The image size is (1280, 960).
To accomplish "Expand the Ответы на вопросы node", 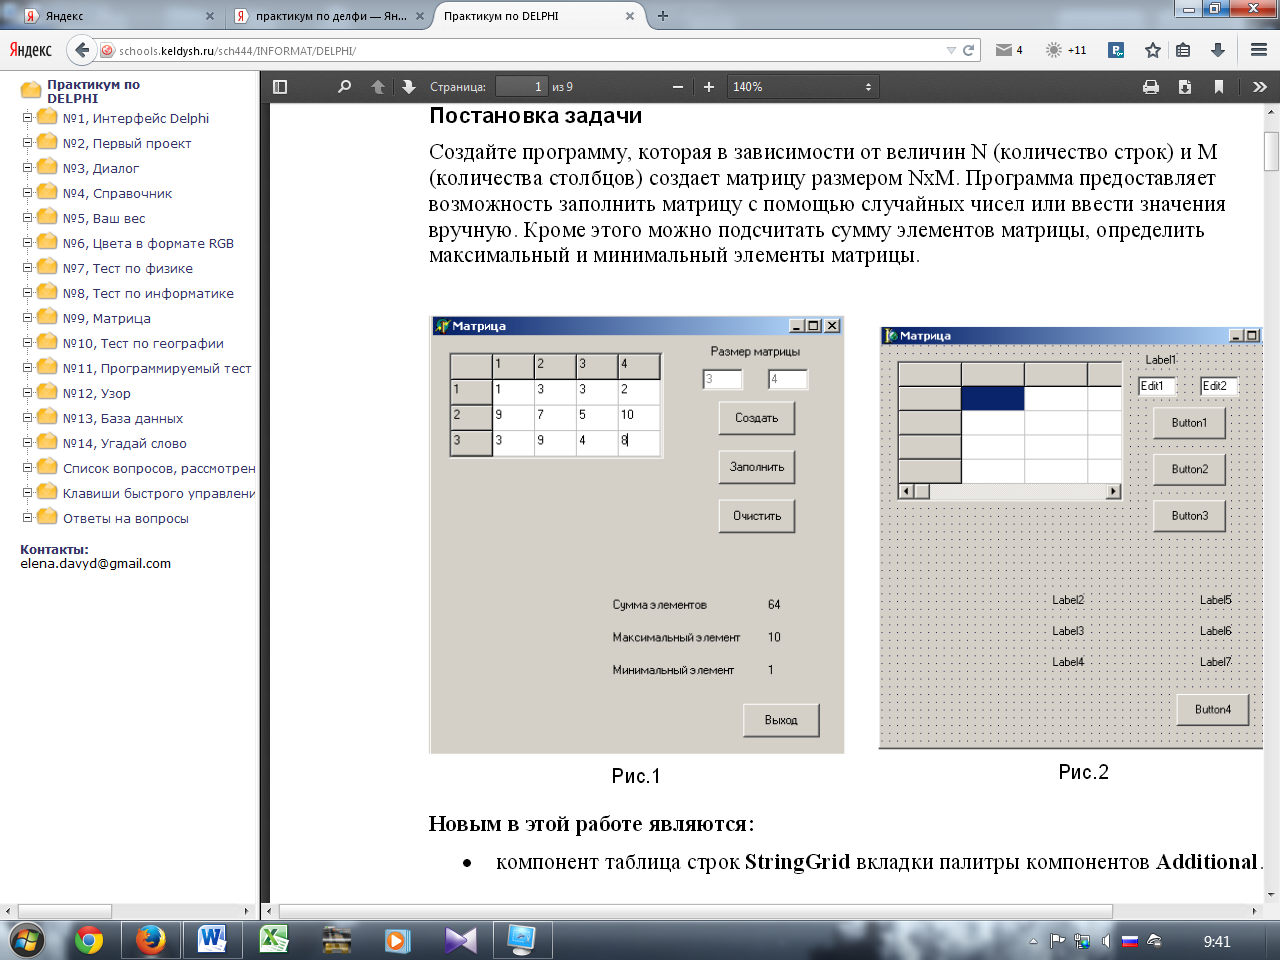I will click(x=28, y=518).
